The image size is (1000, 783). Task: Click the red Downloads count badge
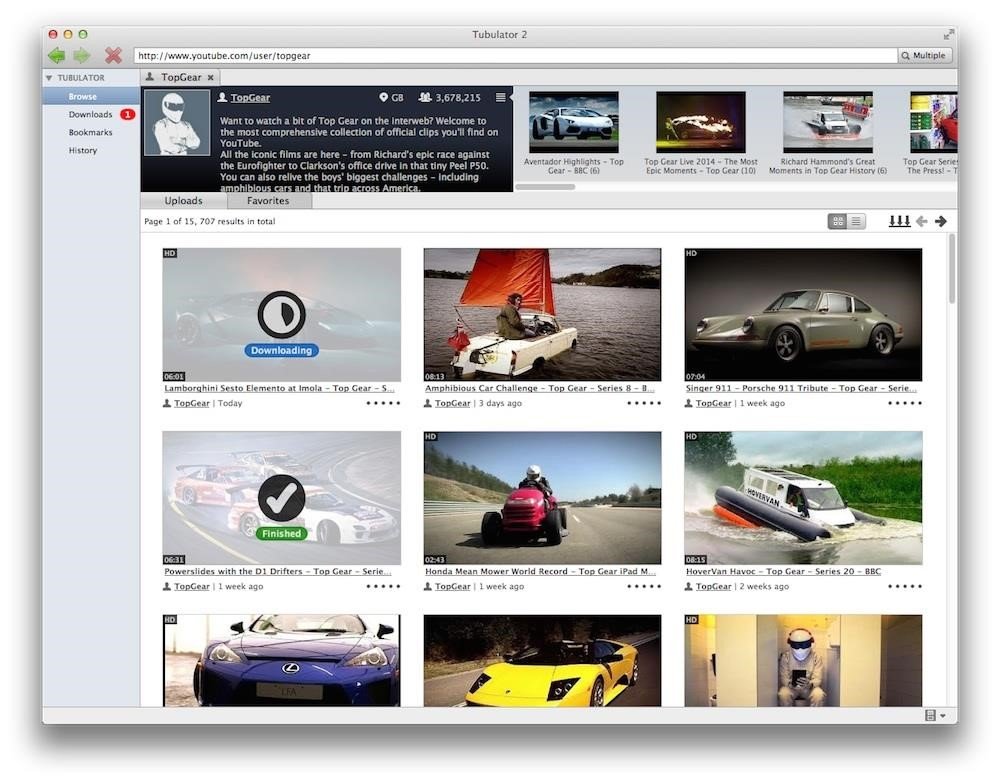click(128, 115)
